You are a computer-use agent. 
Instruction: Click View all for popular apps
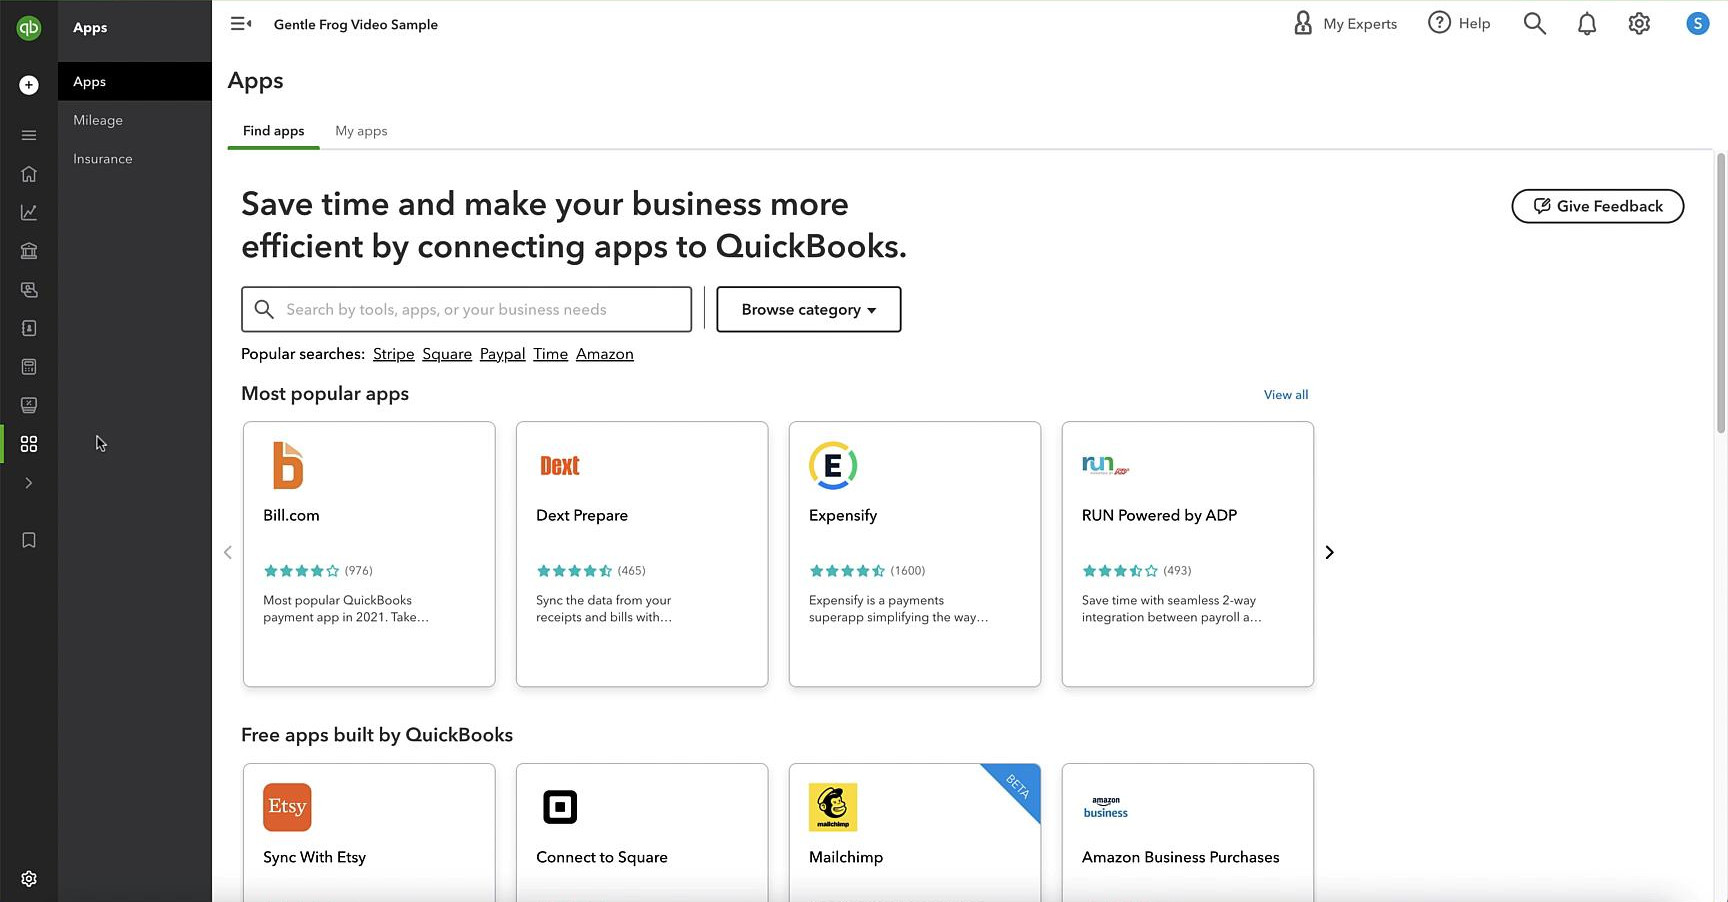coord(1286,395)
